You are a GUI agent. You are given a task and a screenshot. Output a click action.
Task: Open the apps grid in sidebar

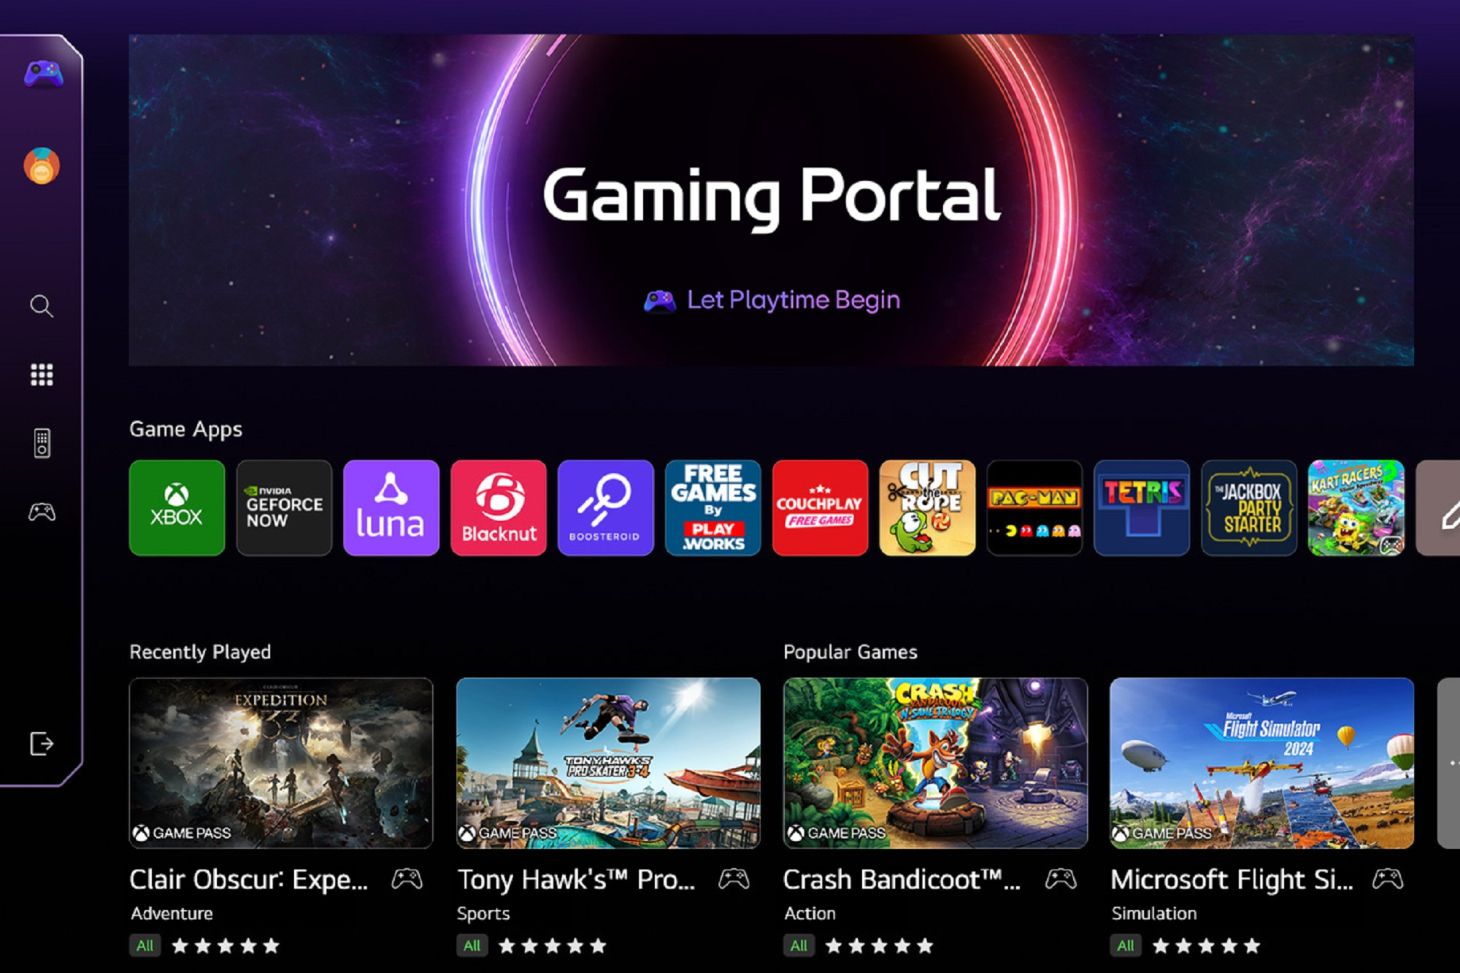[41, 375]
